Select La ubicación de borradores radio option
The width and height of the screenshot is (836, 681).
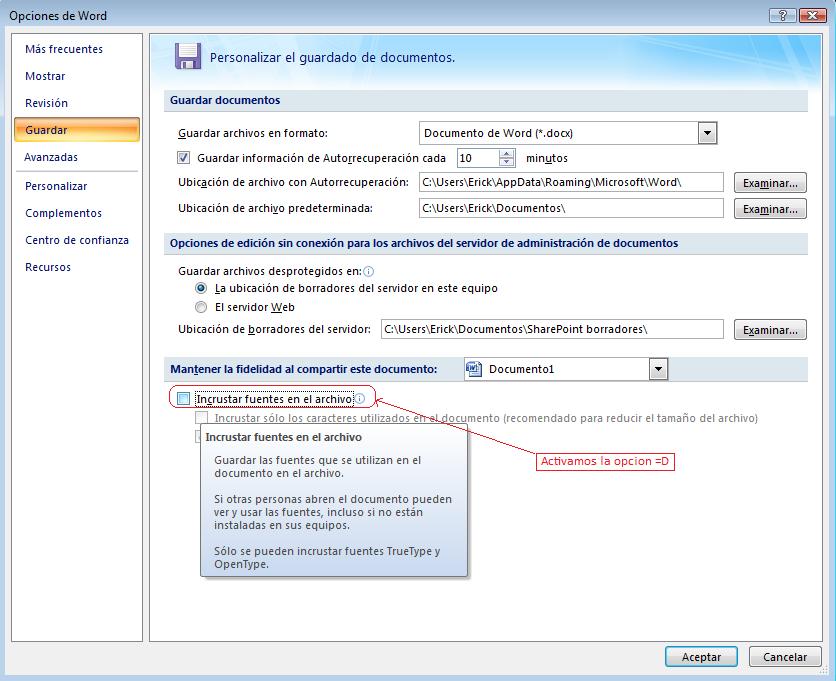[x=202, y=288]
